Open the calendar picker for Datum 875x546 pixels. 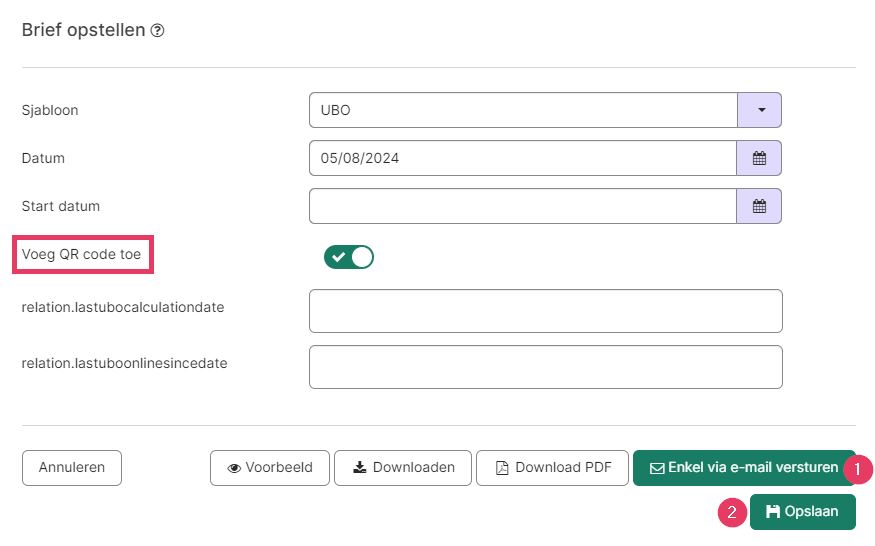(x=759, y=158)
